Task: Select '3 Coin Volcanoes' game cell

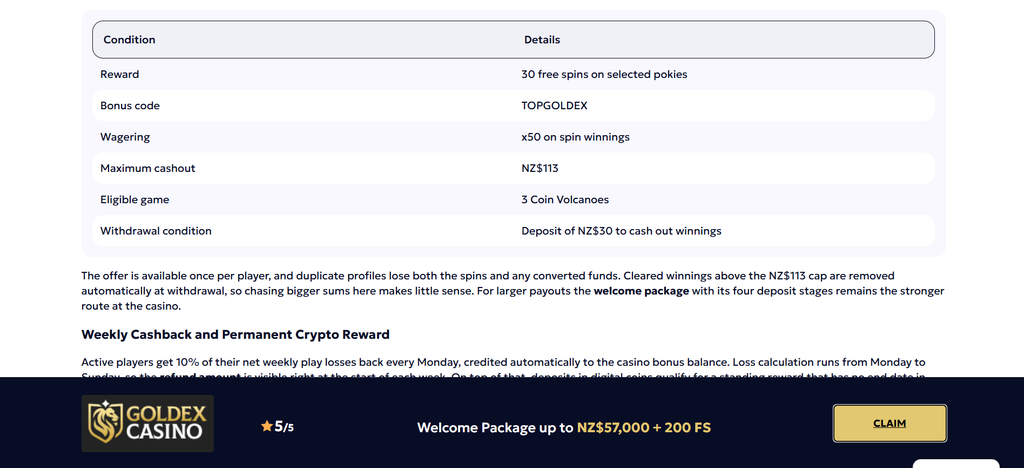Action: click(565, 200)
